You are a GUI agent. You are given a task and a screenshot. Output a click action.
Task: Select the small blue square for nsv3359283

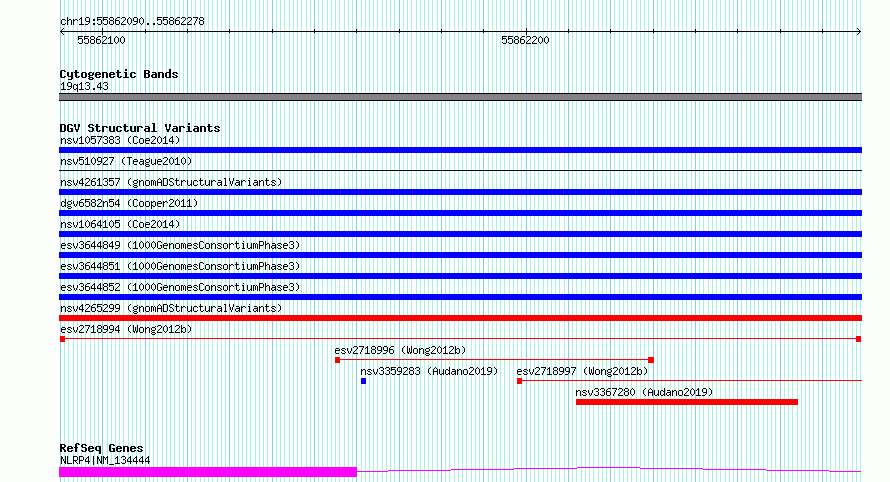tap(363, 381)
